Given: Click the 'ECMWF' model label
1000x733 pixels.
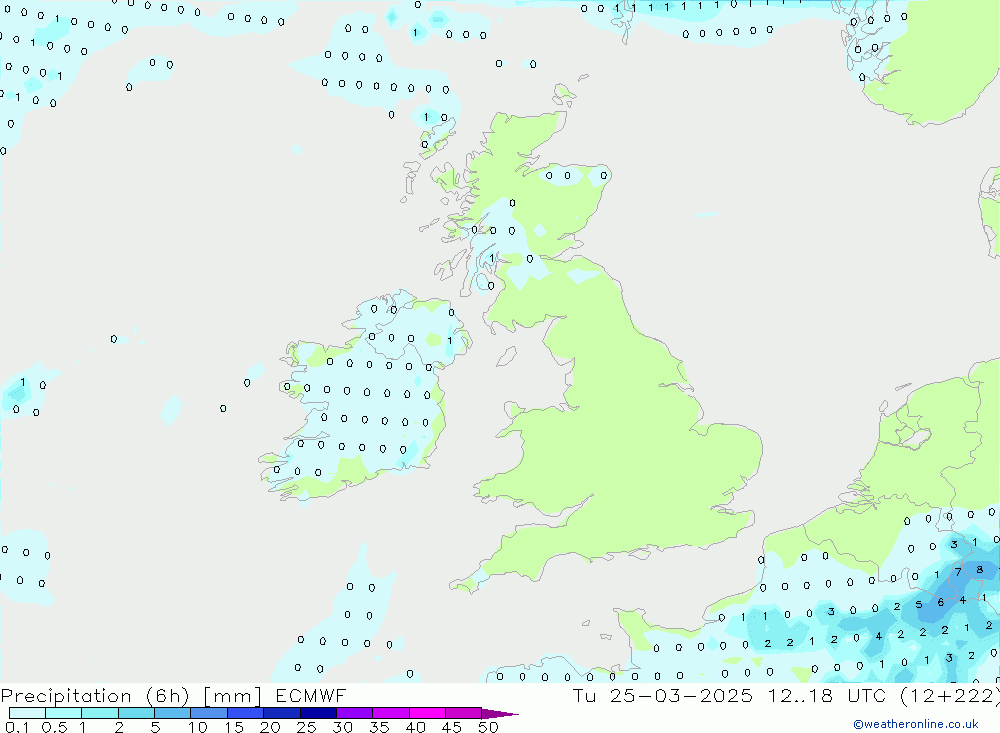Looking at the screenshot, I should [311, 695].
